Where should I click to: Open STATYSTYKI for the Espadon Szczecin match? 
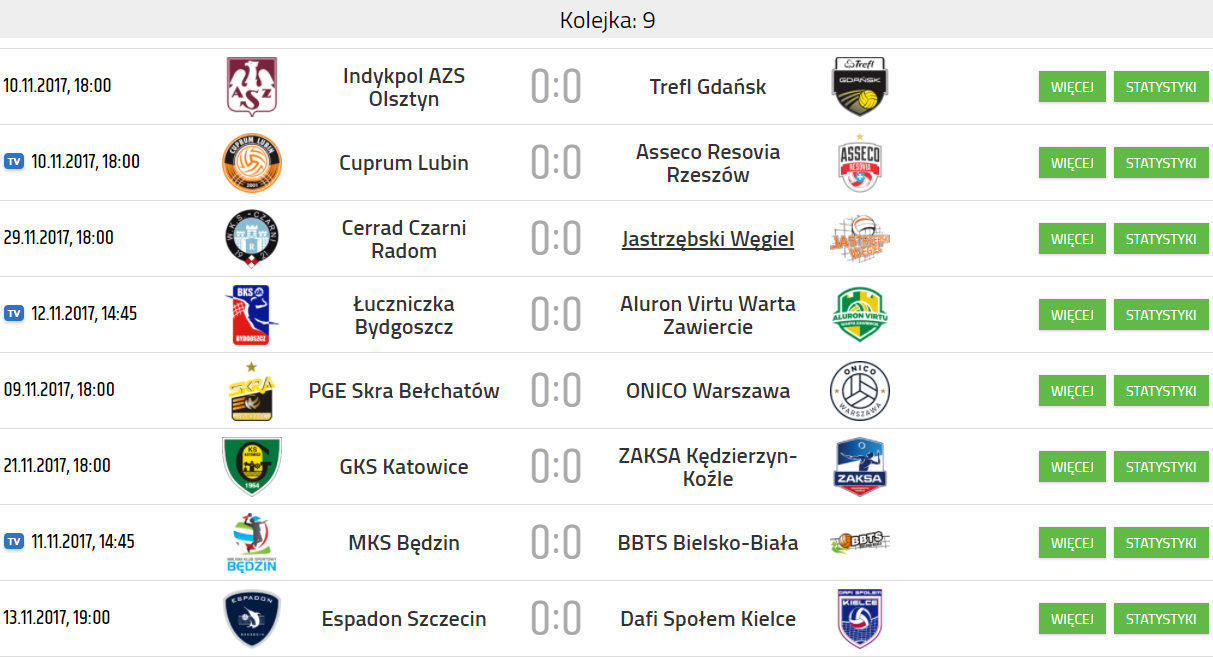(x=1161, y=619)
